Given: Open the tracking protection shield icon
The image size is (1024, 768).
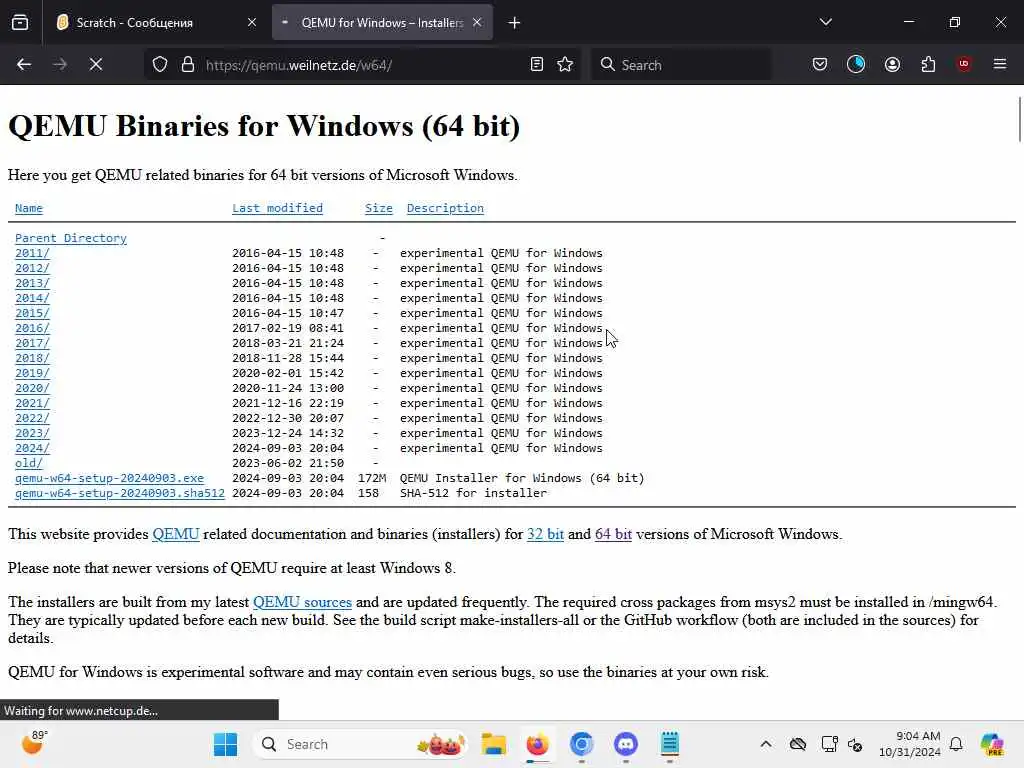Looking at the screenshot, I should [160, 64].
